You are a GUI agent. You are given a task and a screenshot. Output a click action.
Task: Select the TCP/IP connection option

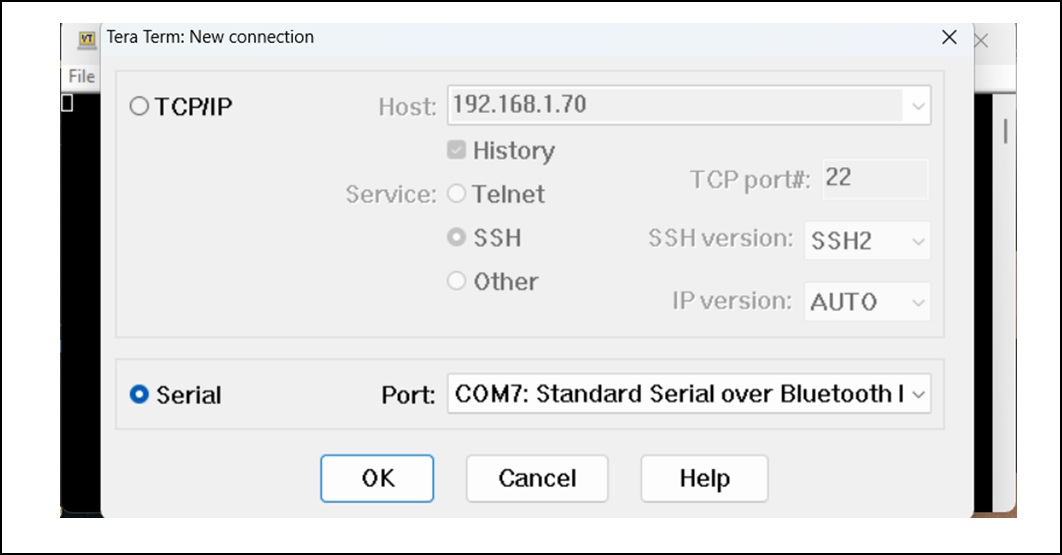click(x=139, y=106)
